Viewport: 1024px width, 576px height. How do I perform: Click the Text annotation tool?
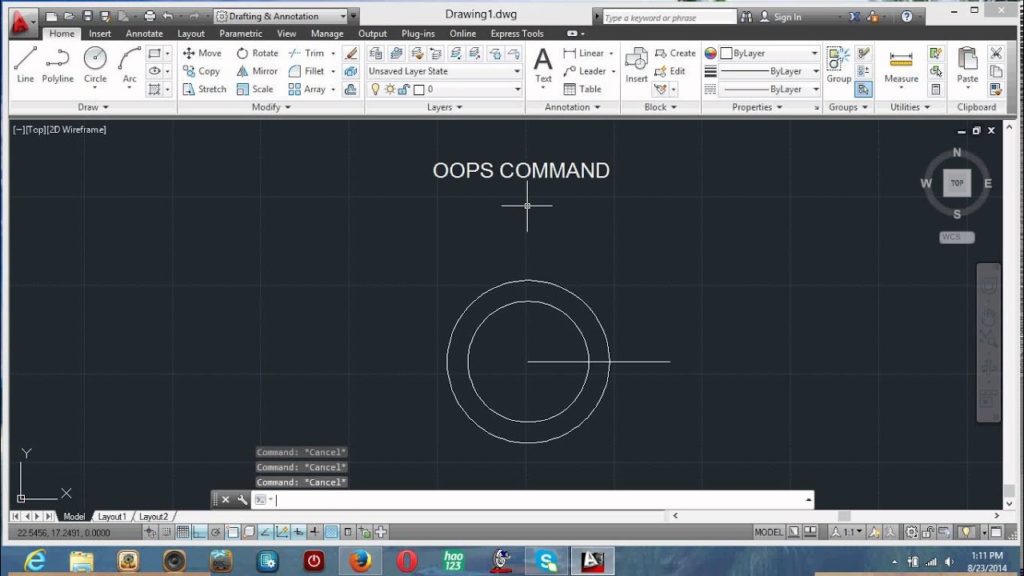click(x=543, y=64)
